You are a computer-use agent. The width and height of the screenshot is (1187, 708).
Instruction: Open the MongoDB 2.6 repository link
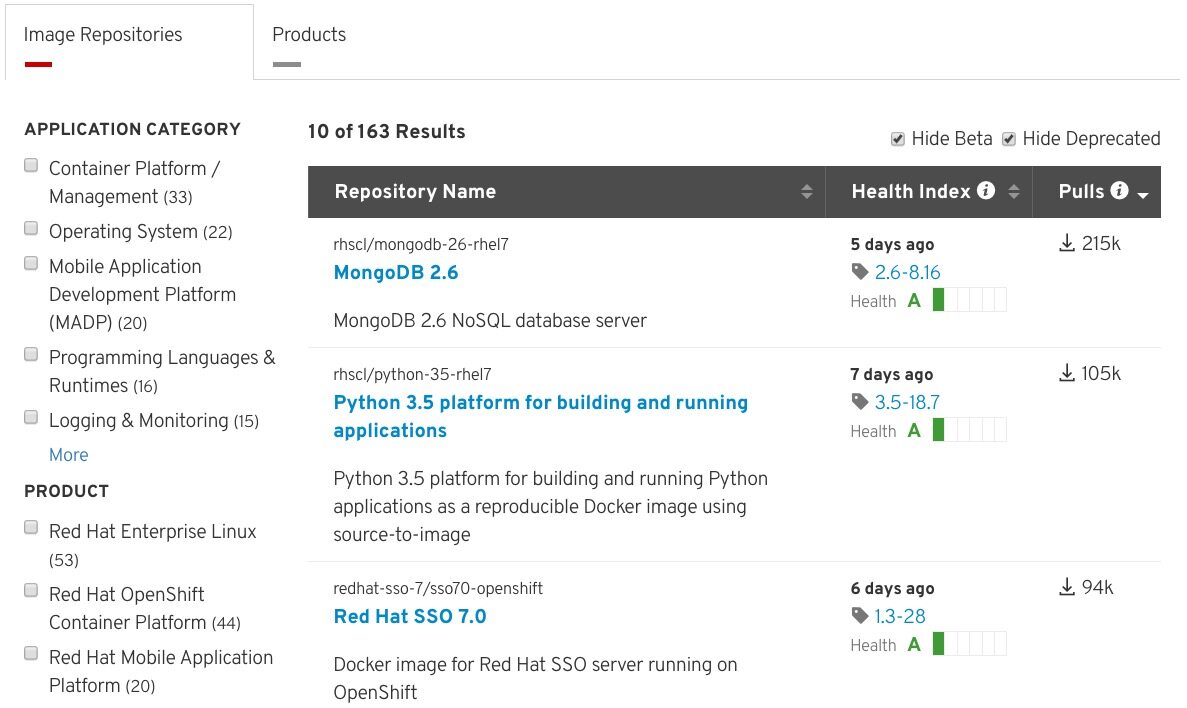tap(396, 273)
